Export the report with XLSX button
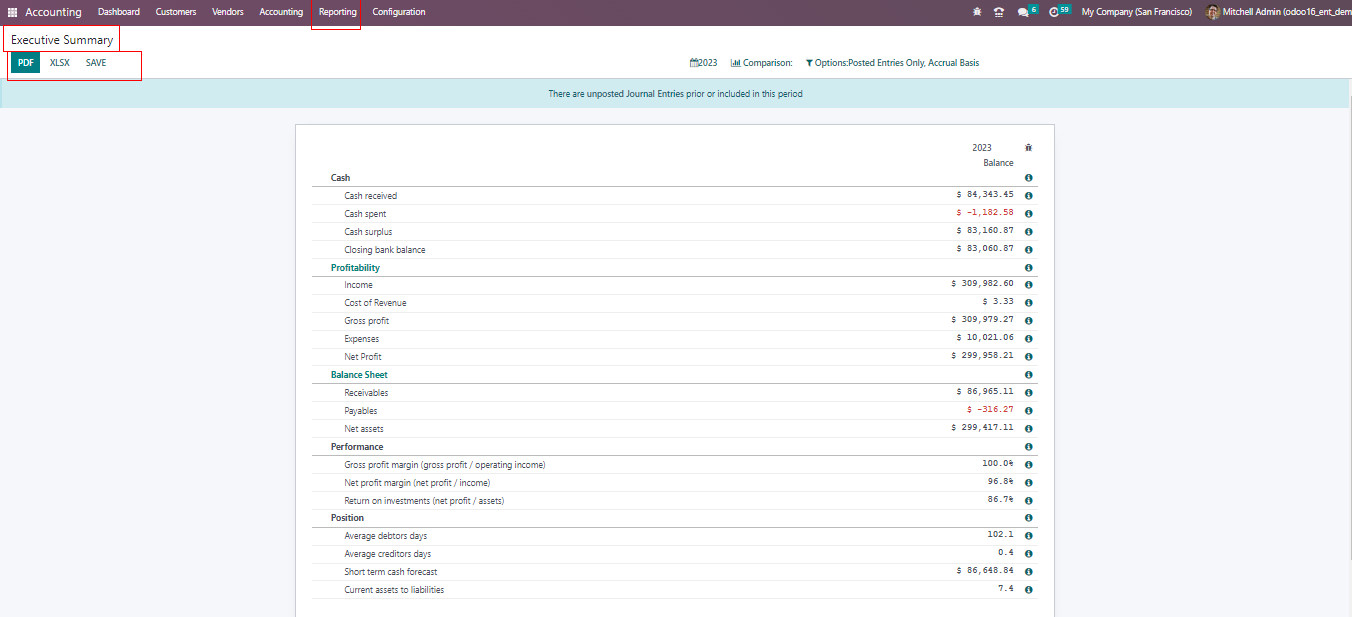Image resolution: width=1352 pixels, height=617 pixels. coord(60,63)
